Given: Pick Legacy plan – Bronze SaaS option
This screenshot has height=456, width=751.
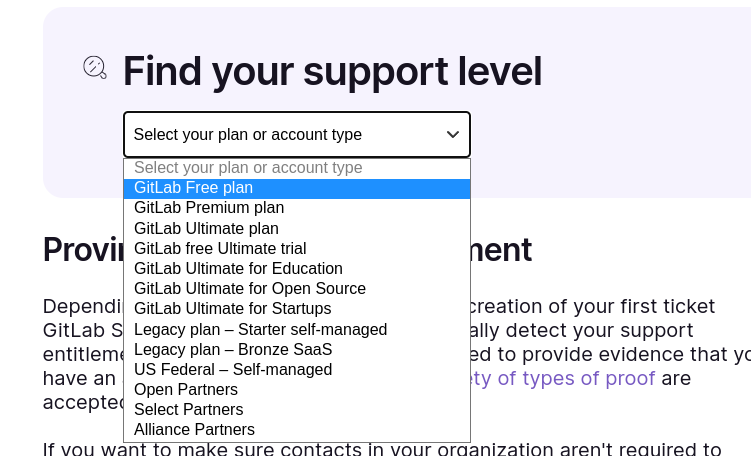Looking at the screenshot, I should point(233,350).
